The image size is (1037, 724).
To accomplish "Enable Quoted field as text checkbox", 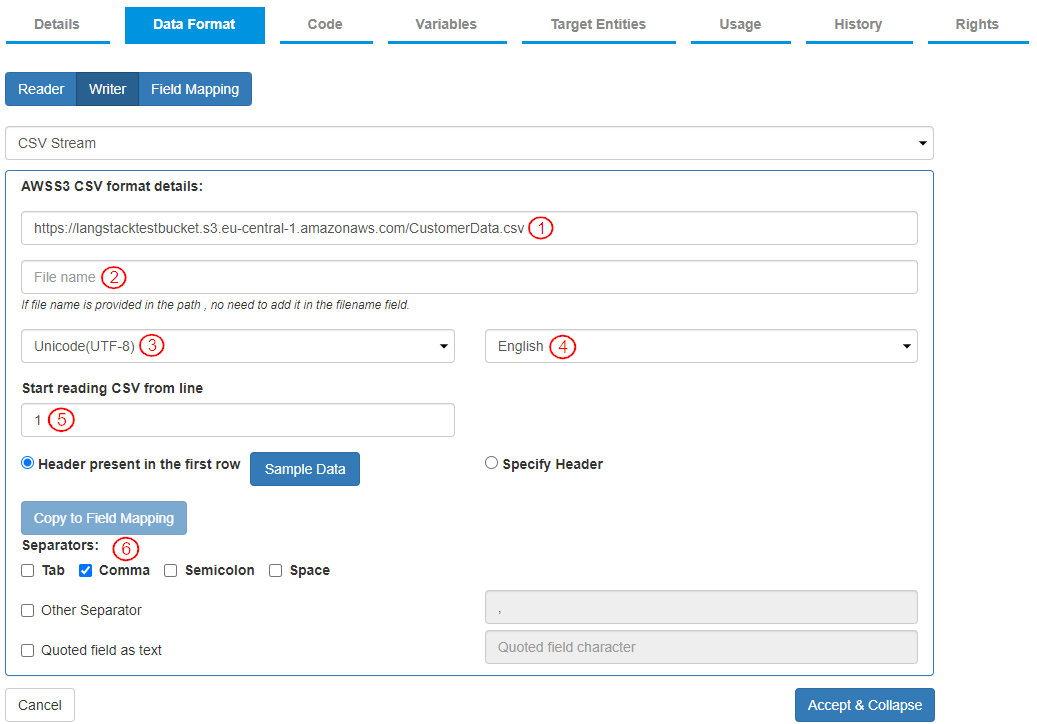I will (x=28, y=651).
